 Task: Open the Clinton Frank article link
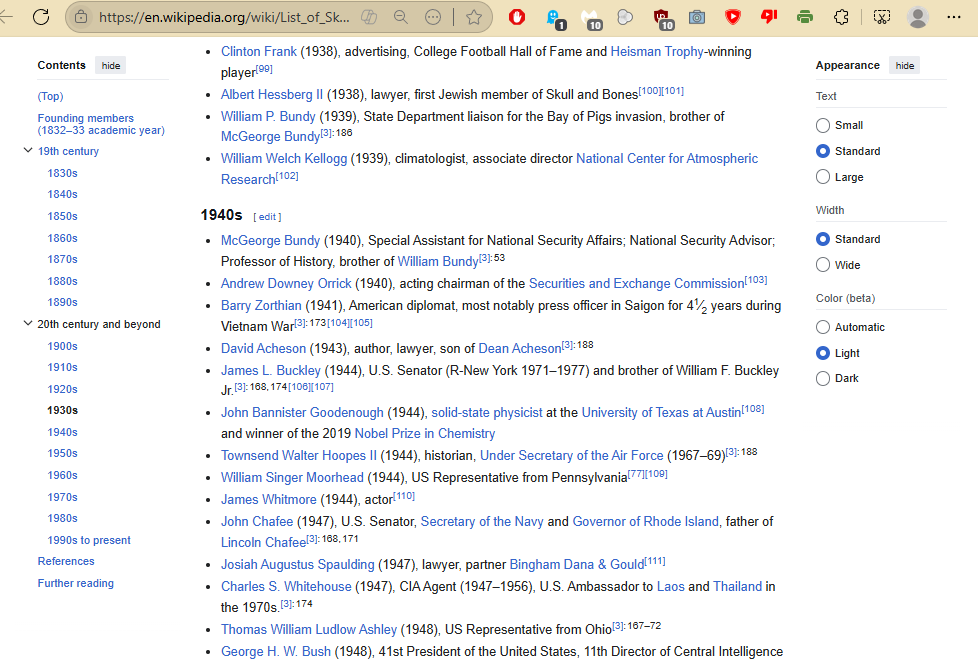[259, 51]
